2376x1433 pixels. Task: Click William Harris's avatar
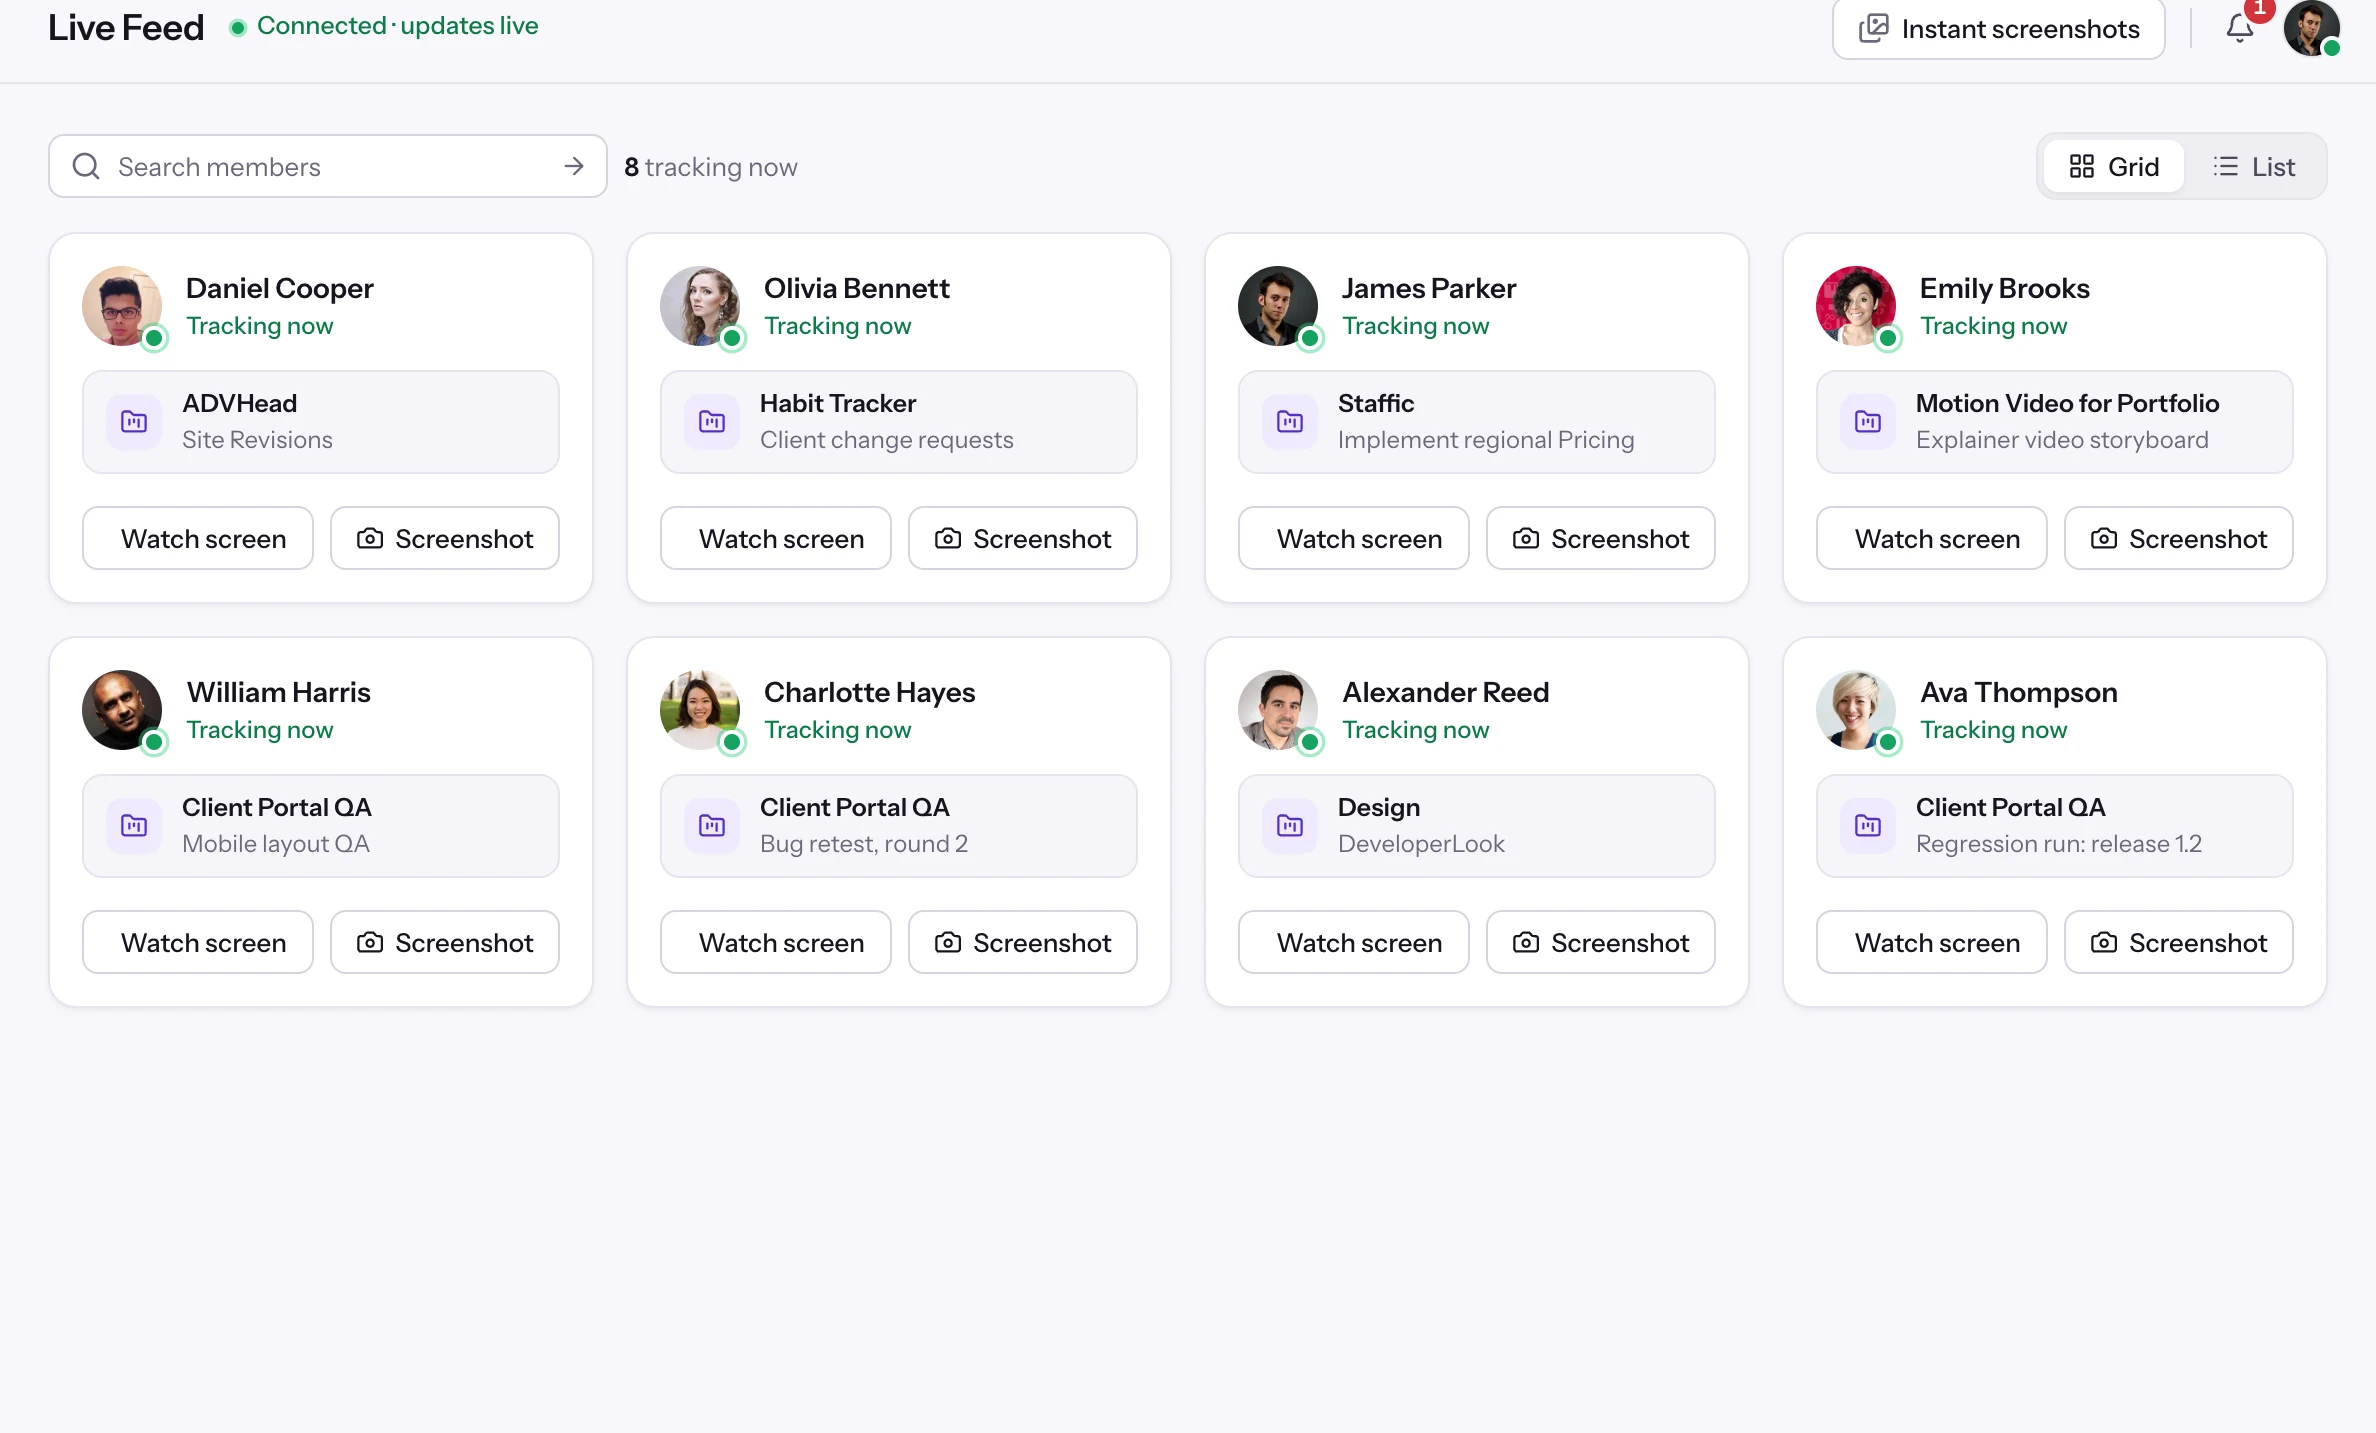click(122, 710)
